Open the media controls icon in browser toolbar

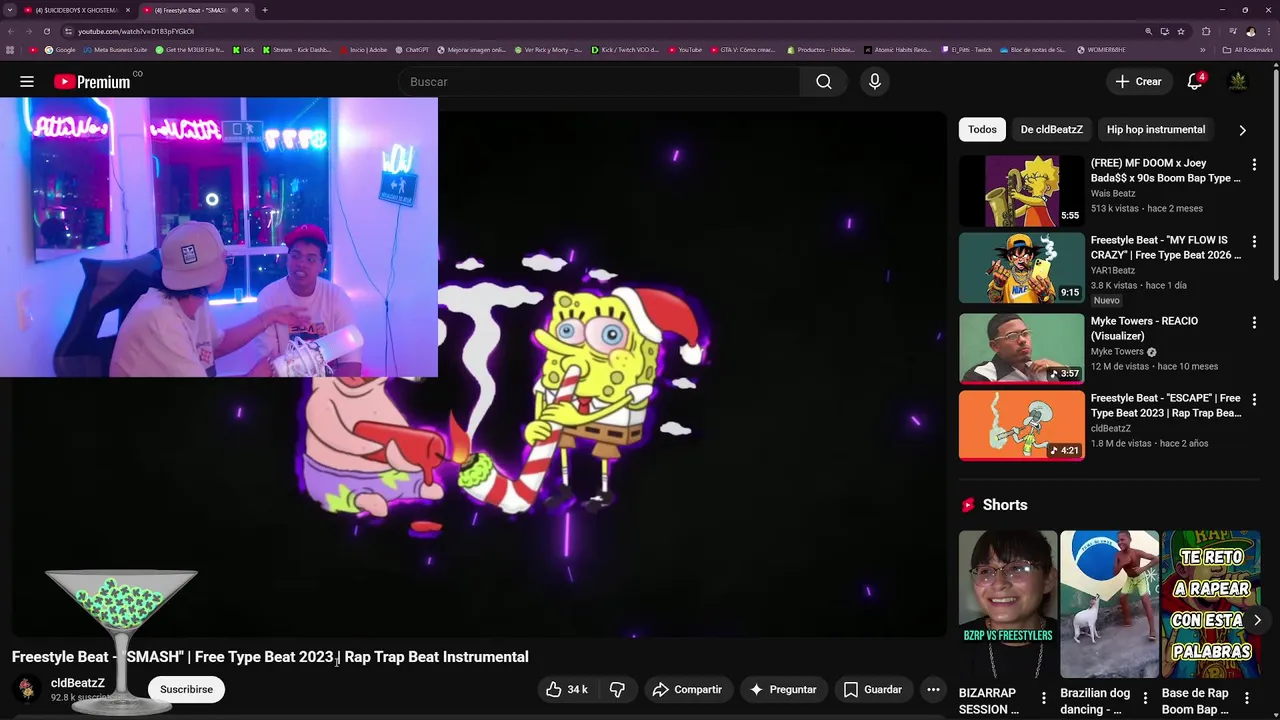(1233, 31)
